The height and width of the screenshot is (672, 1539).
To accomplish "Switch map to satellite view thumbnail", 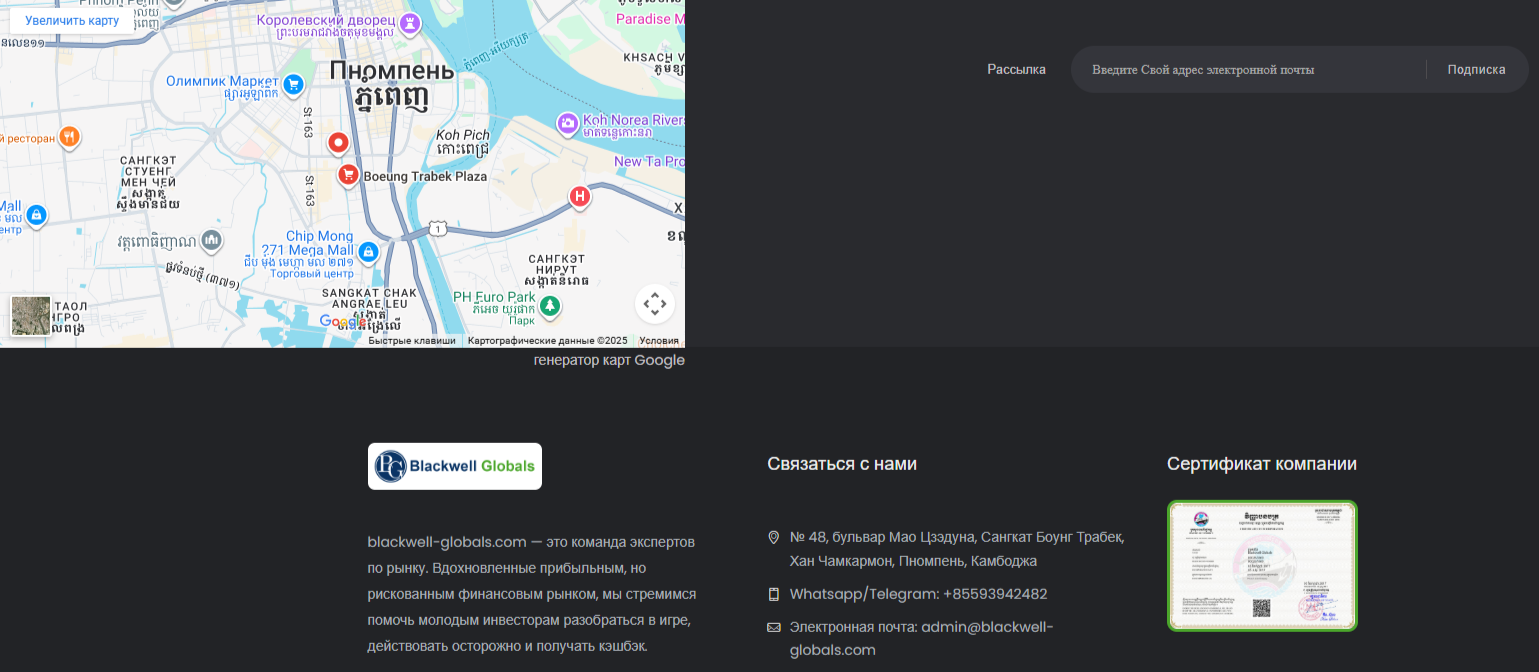I will pos(31,316).
